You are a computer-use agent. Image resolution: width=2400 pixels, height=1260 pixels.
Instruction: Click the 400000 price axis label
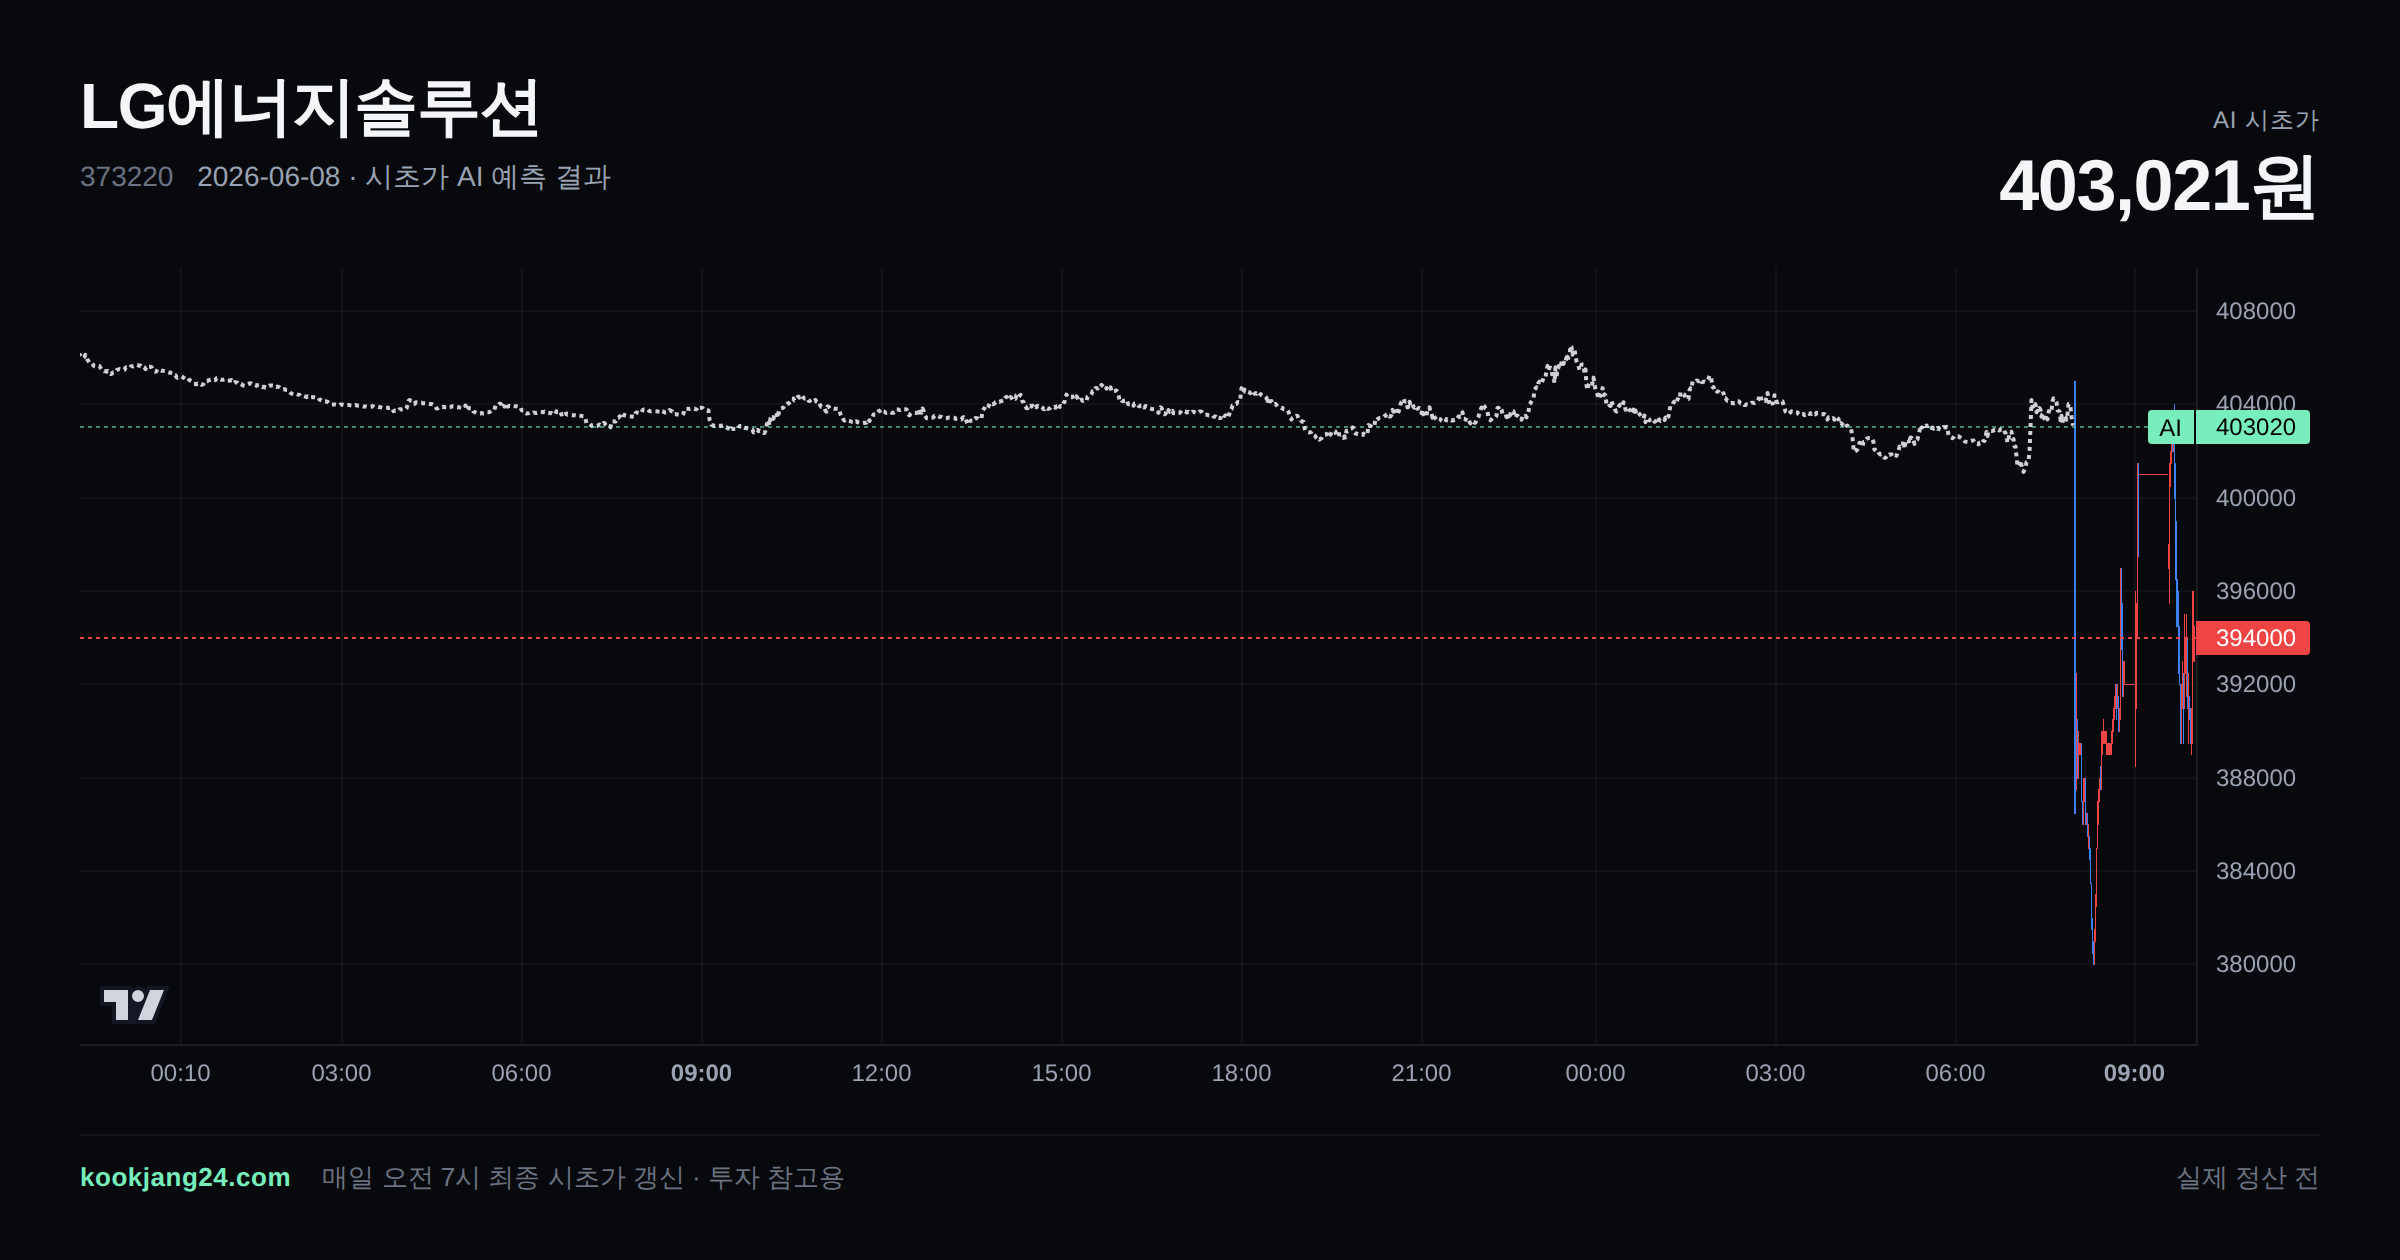pyautogui.click(x=2255, y=498)
